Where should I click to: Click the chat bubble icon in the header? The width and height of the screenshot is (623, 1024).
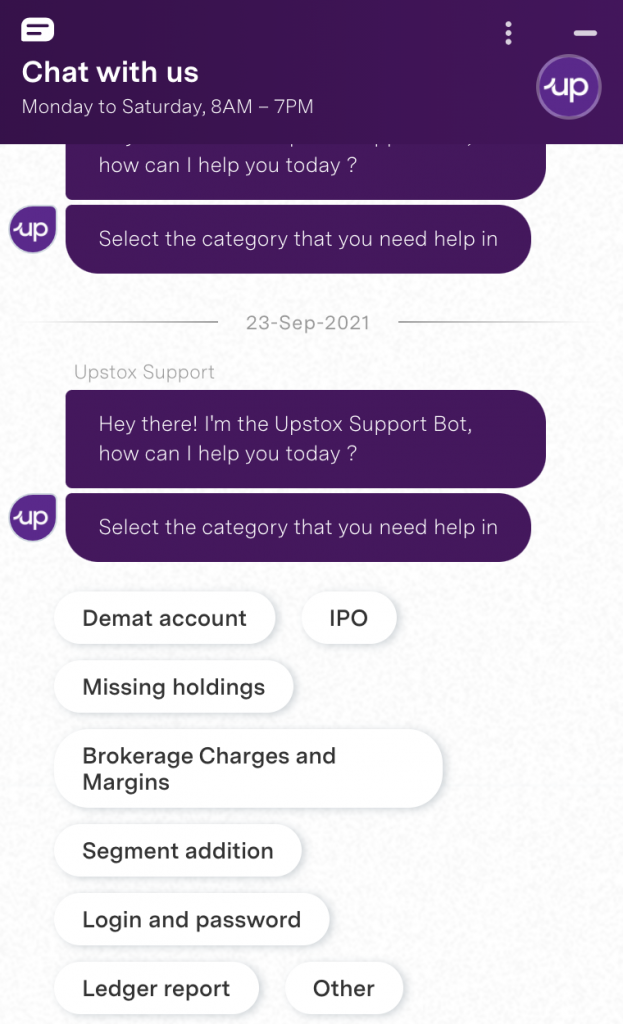[x=38, y=29]
